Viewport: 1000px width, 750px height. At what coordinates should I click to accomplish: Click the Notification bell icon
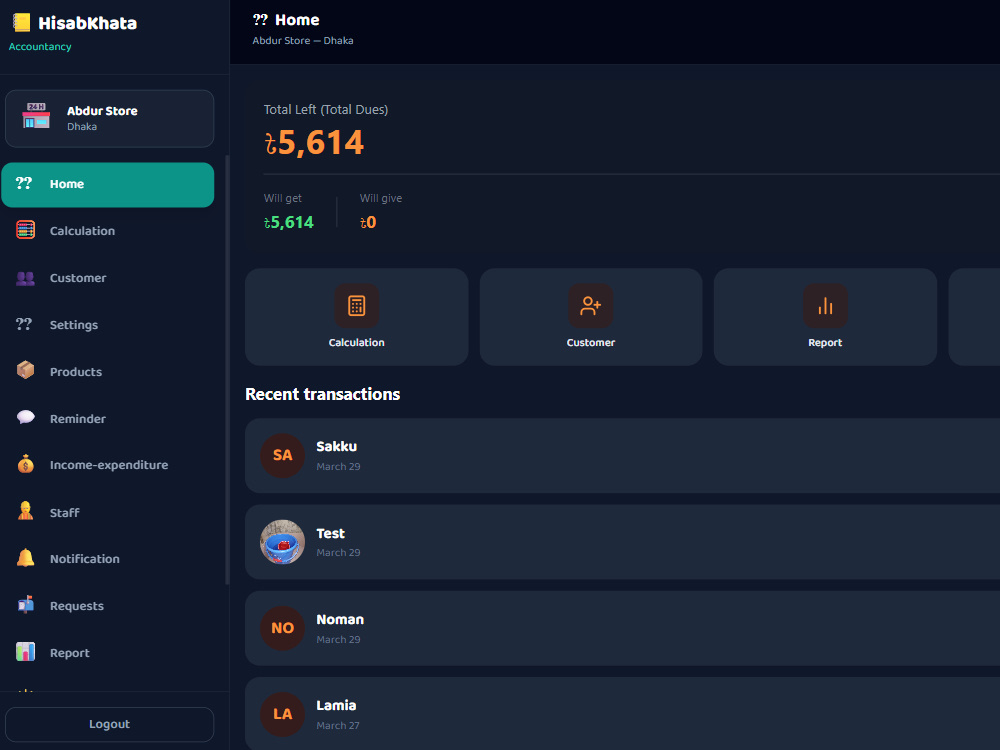tap(26, 558)
